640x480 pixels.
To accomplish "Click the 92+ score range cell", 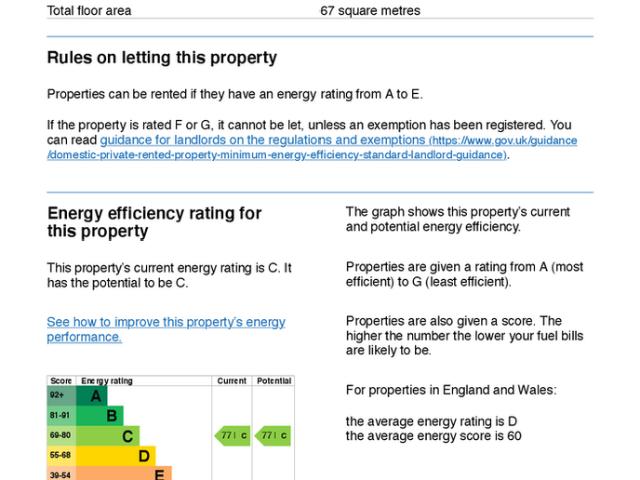I will (x=60, y=396).
